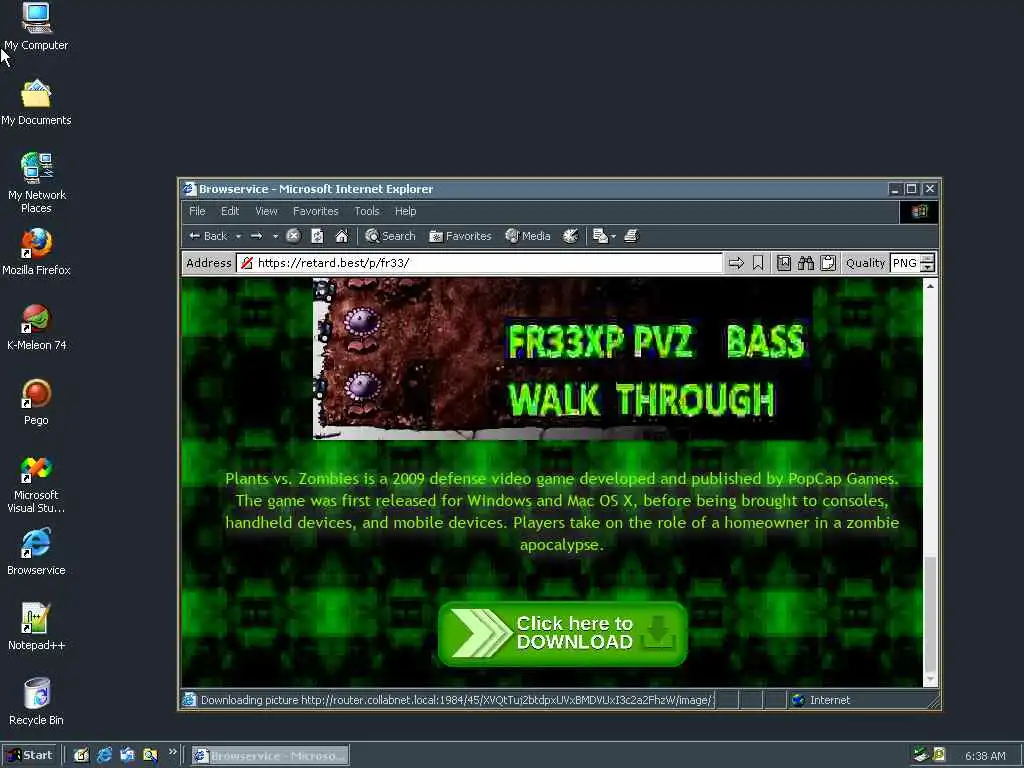Viewport: 1024px width, 768px height.
Task: Click the binoculars find icon
Action: coord(806,263)
